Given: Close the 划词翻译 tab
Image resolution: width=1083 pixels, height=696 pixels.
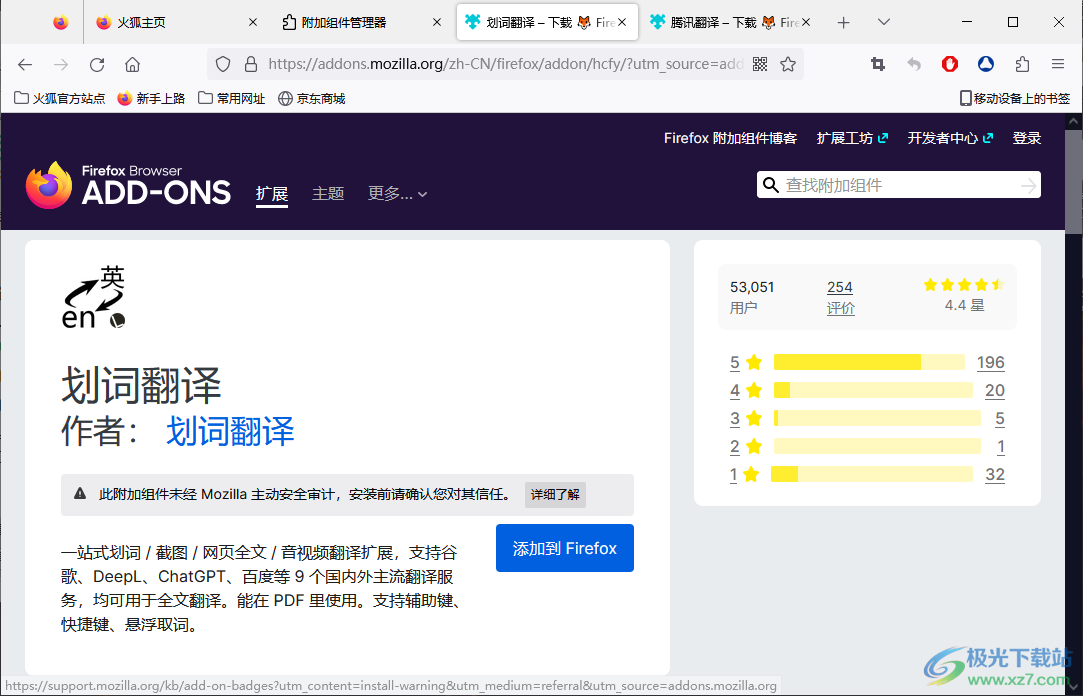Looking at the screenshot, I should [622, 22].
